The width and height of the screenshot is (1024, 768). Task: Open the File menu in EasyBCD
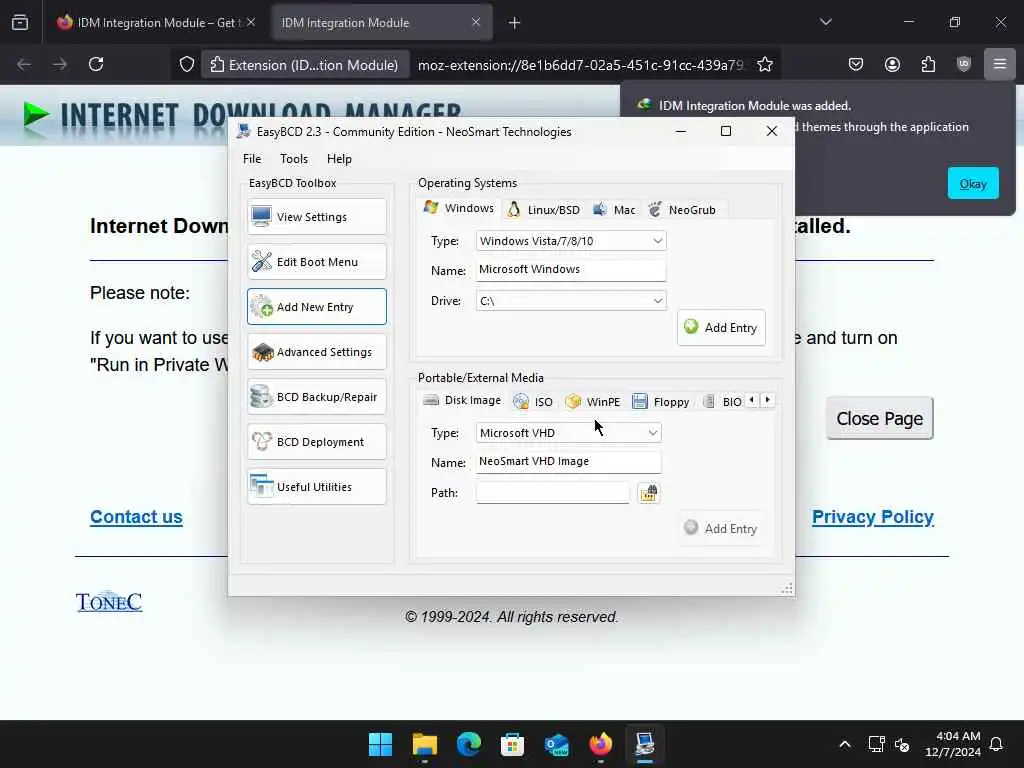pos(252,159)
